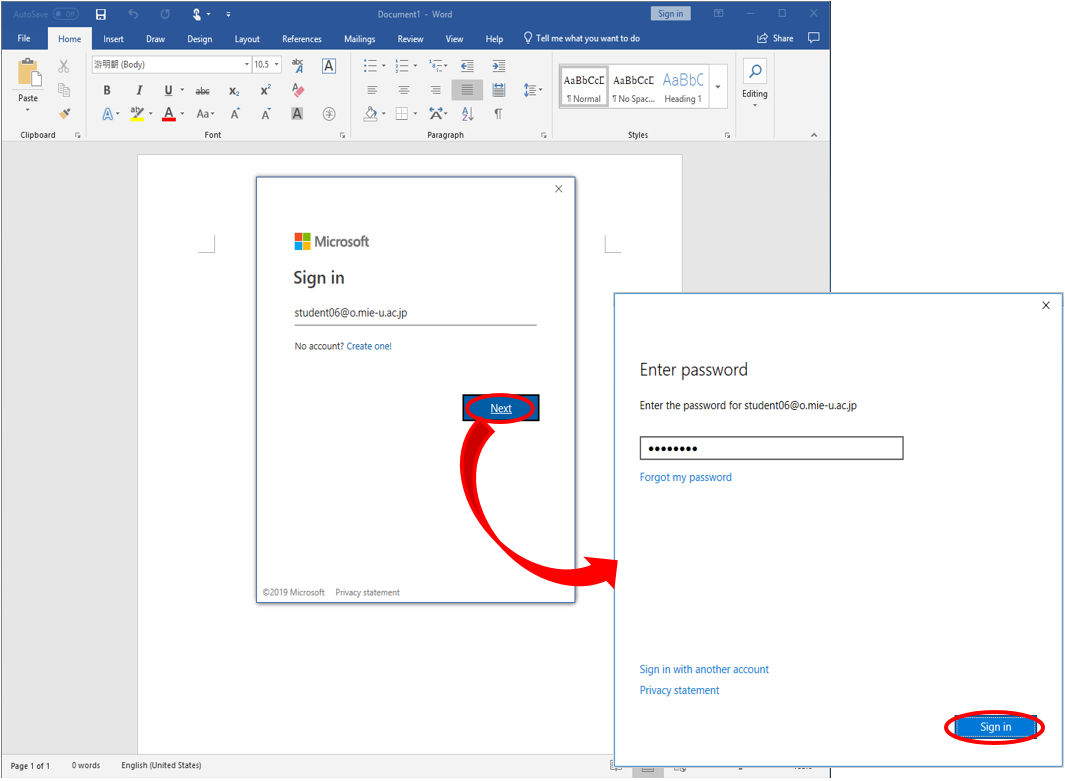Click Sign in button in password dialog
1065x781 pixels.
995,727
